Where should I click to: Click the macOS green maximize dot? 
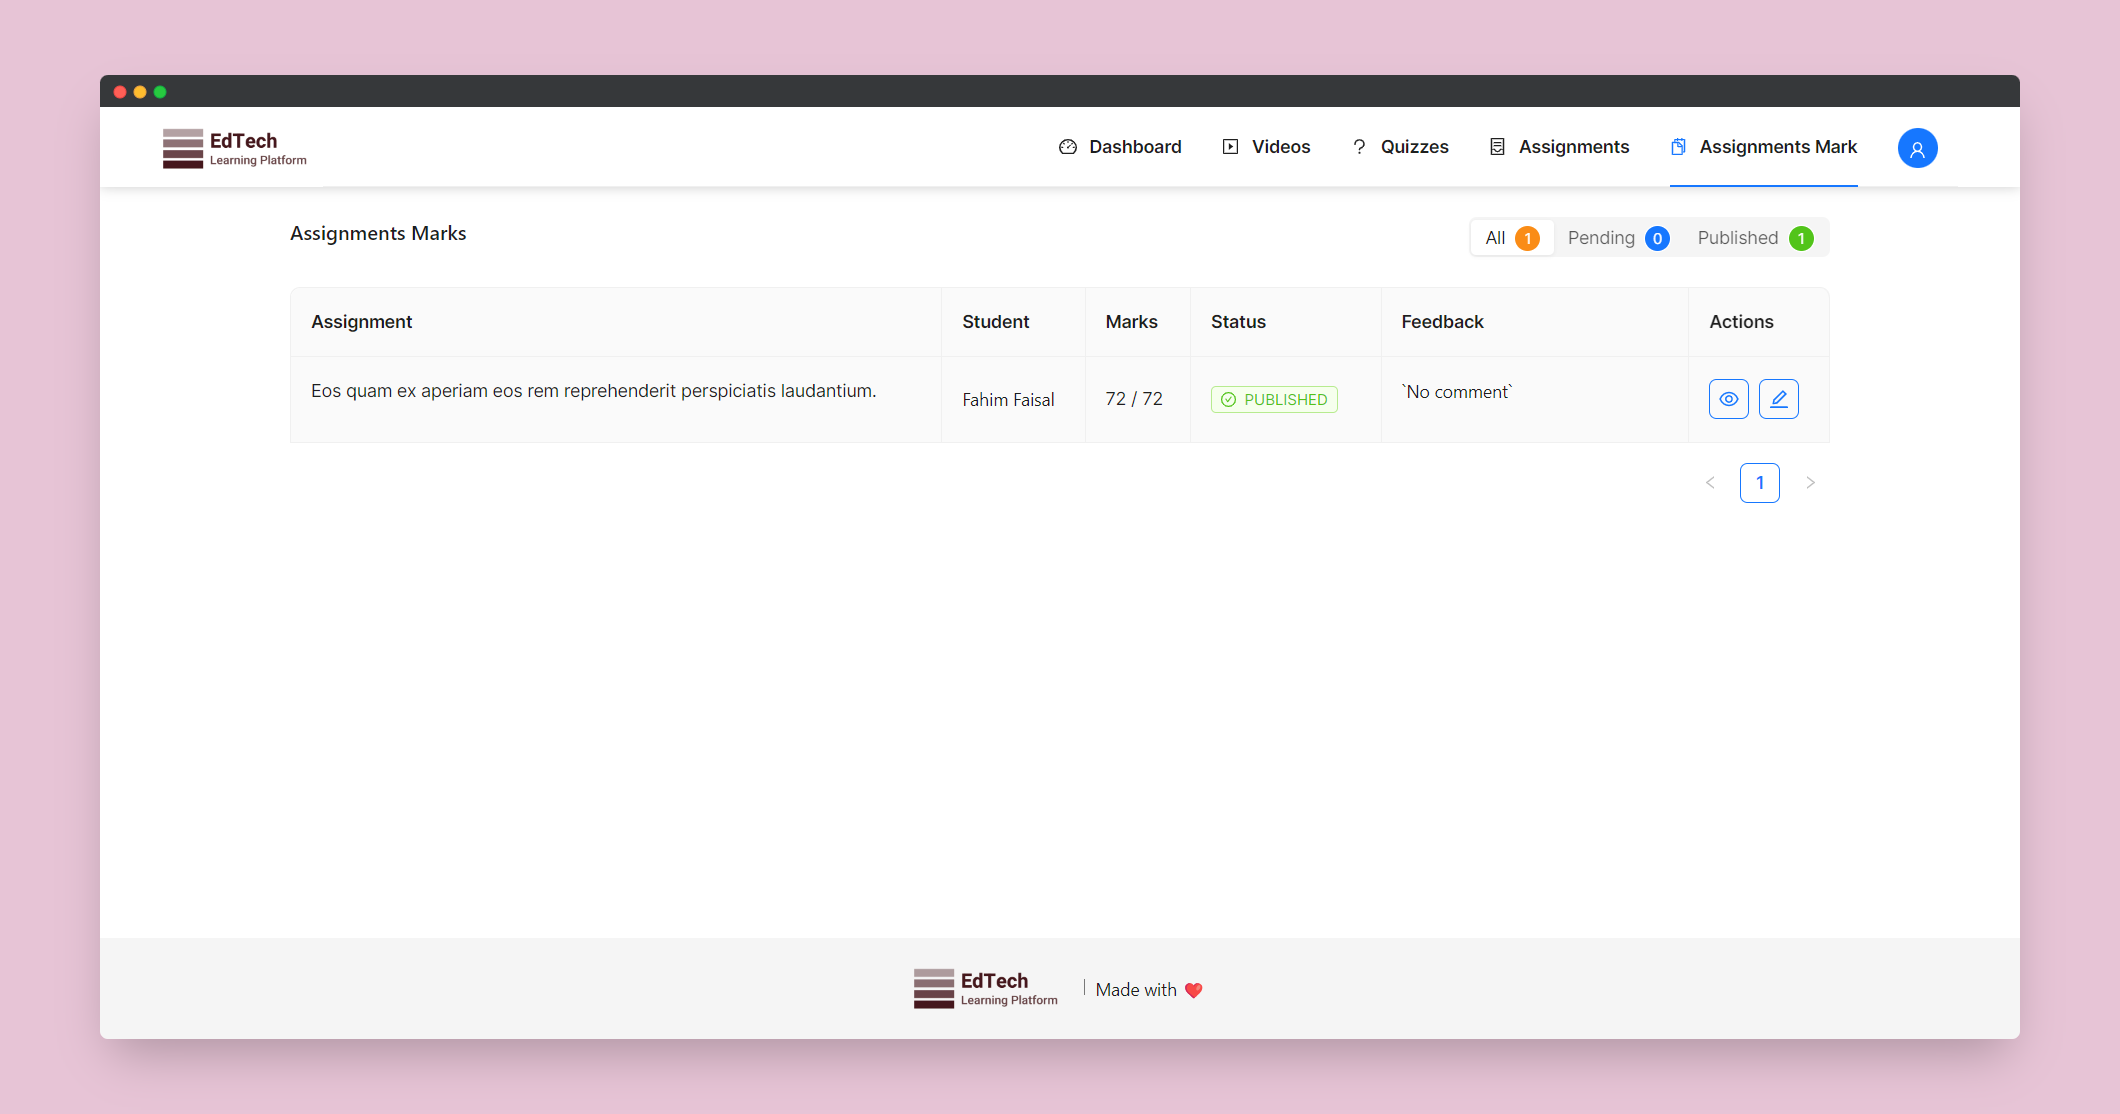160,92
